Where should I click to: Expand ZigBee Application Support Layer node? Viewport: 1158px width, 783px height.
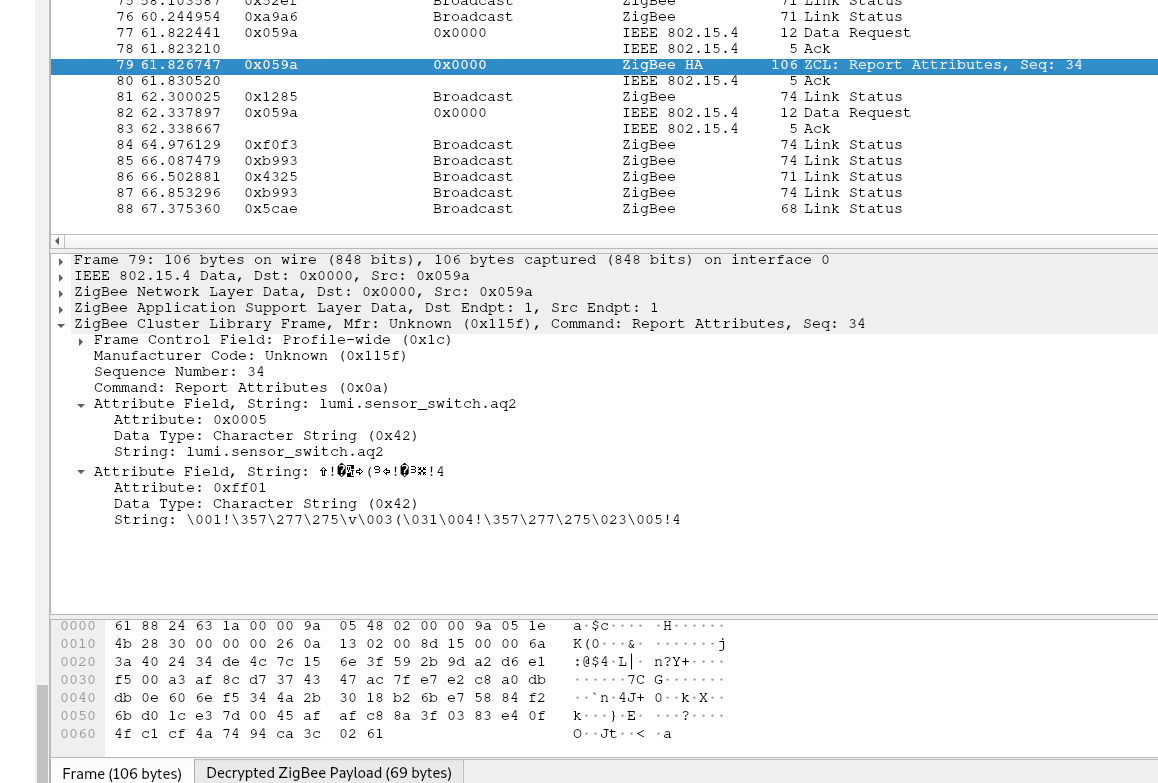pyautogui.click(x=61, y=310)
